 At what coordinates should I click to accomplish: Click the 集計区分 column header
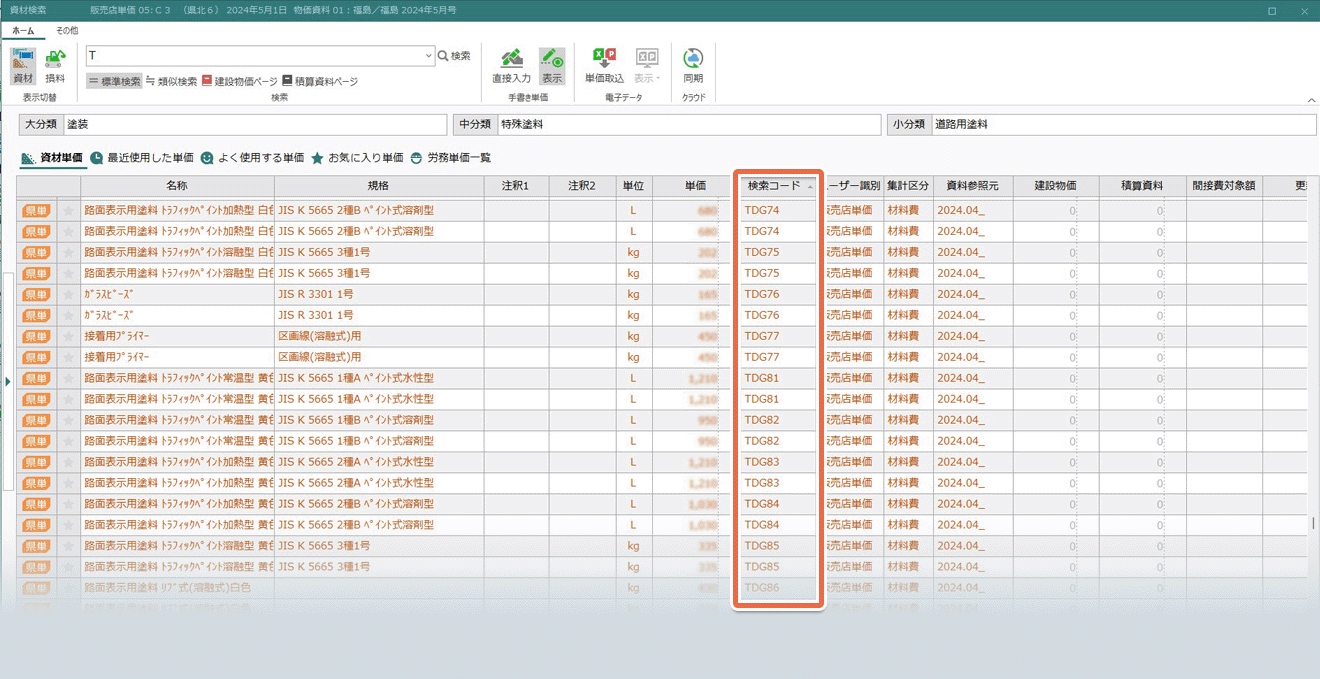pos(907,186)
